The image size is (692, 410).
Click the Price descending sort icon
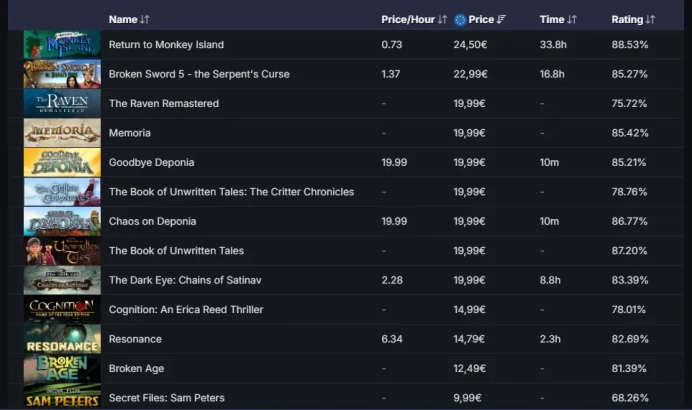(x=501, y=19)
